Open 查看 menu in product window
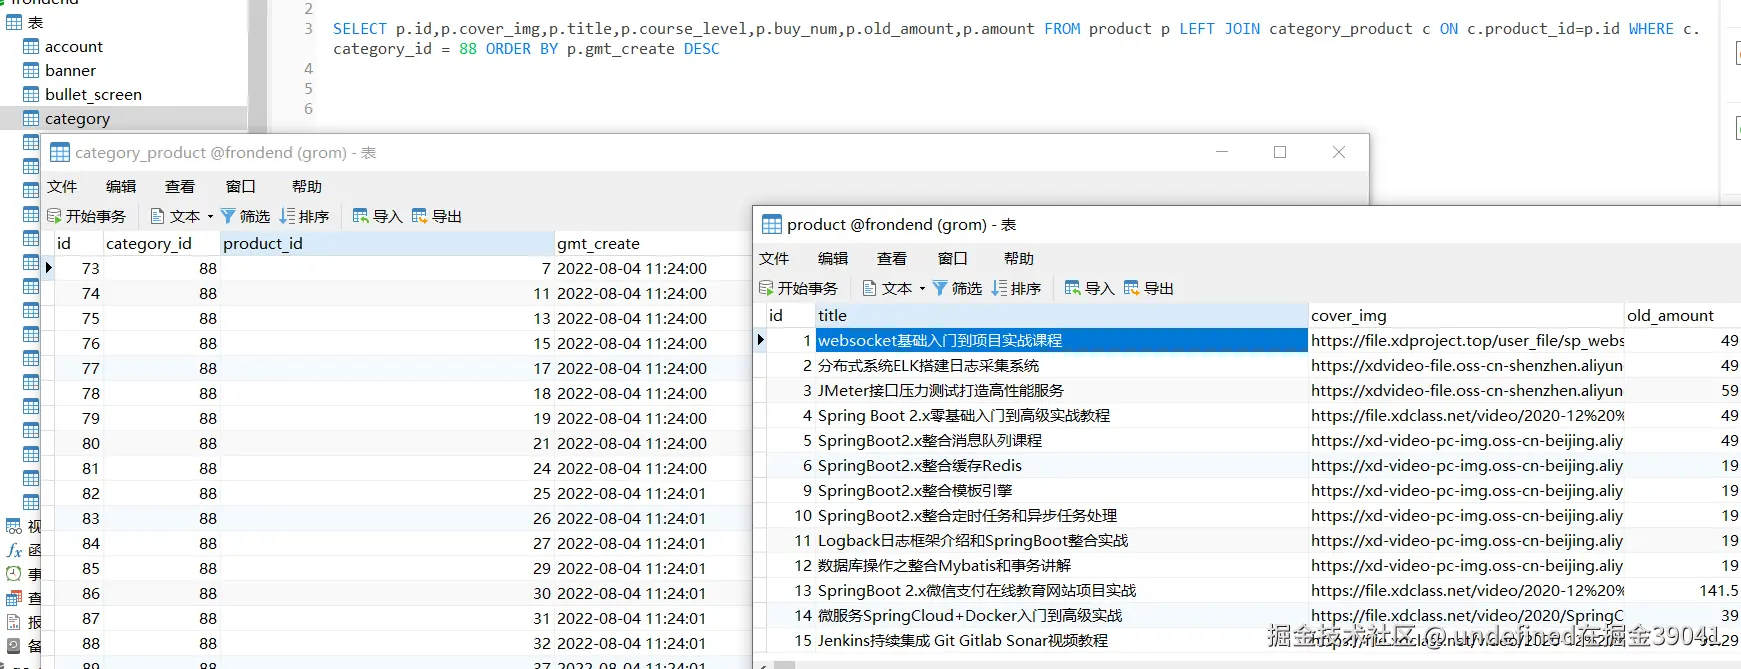 point(892,259)
